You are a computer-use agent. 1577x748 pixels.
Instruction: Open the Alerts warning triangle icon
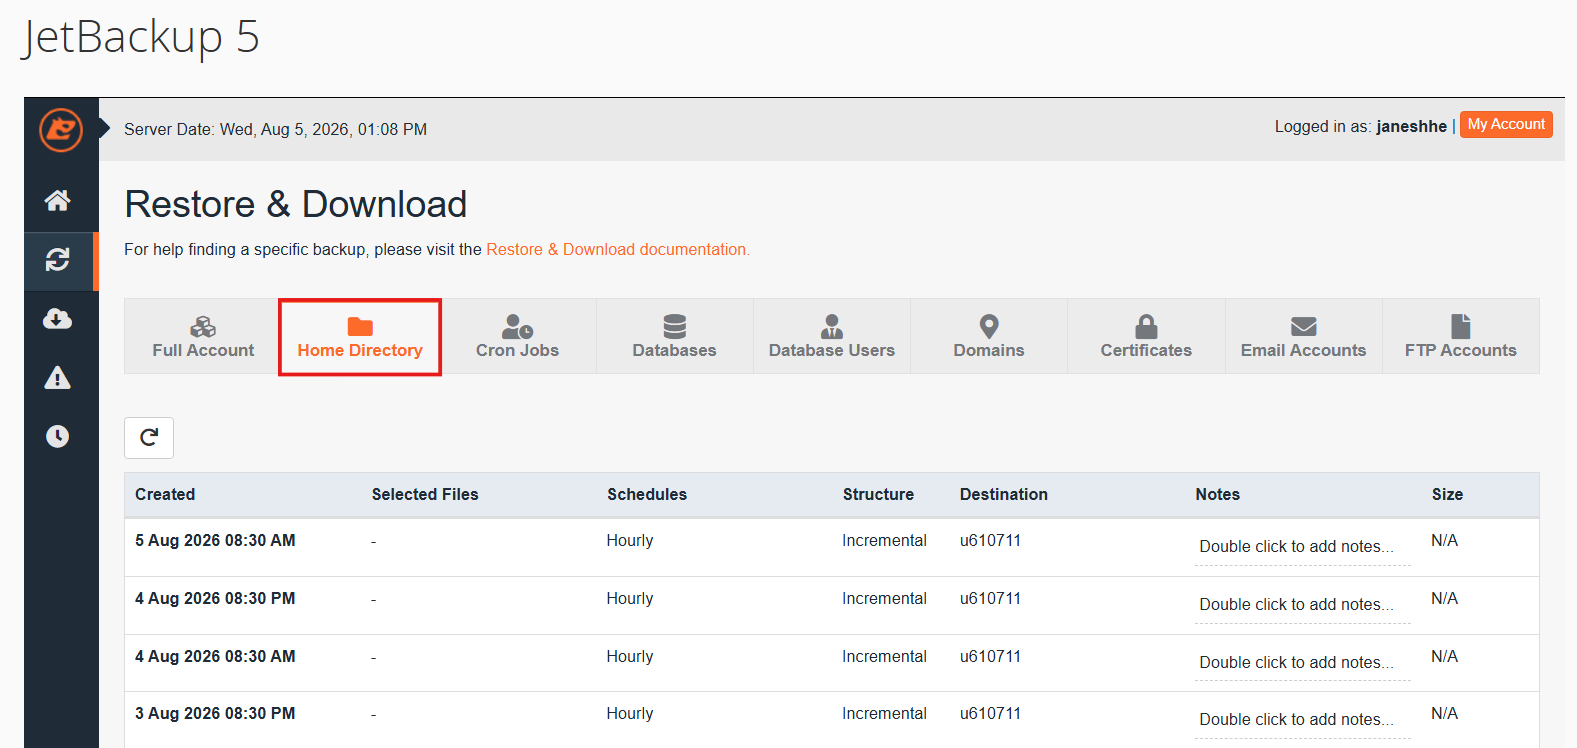point(57,378)
